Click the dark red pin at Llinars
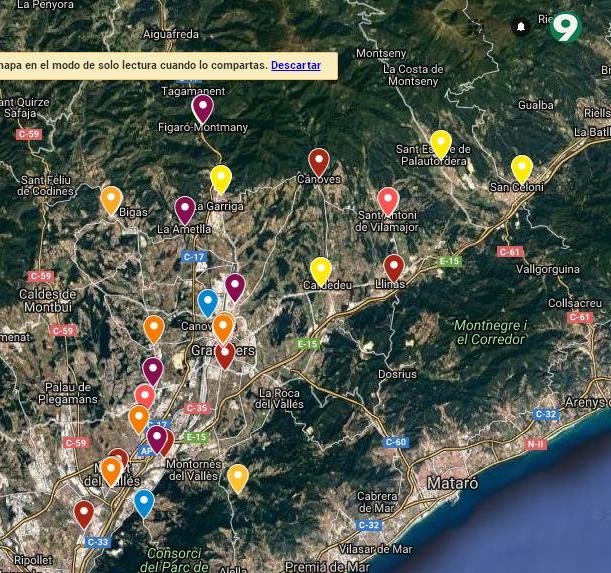The width and height of the screenshot is (611, 573). 394,267
